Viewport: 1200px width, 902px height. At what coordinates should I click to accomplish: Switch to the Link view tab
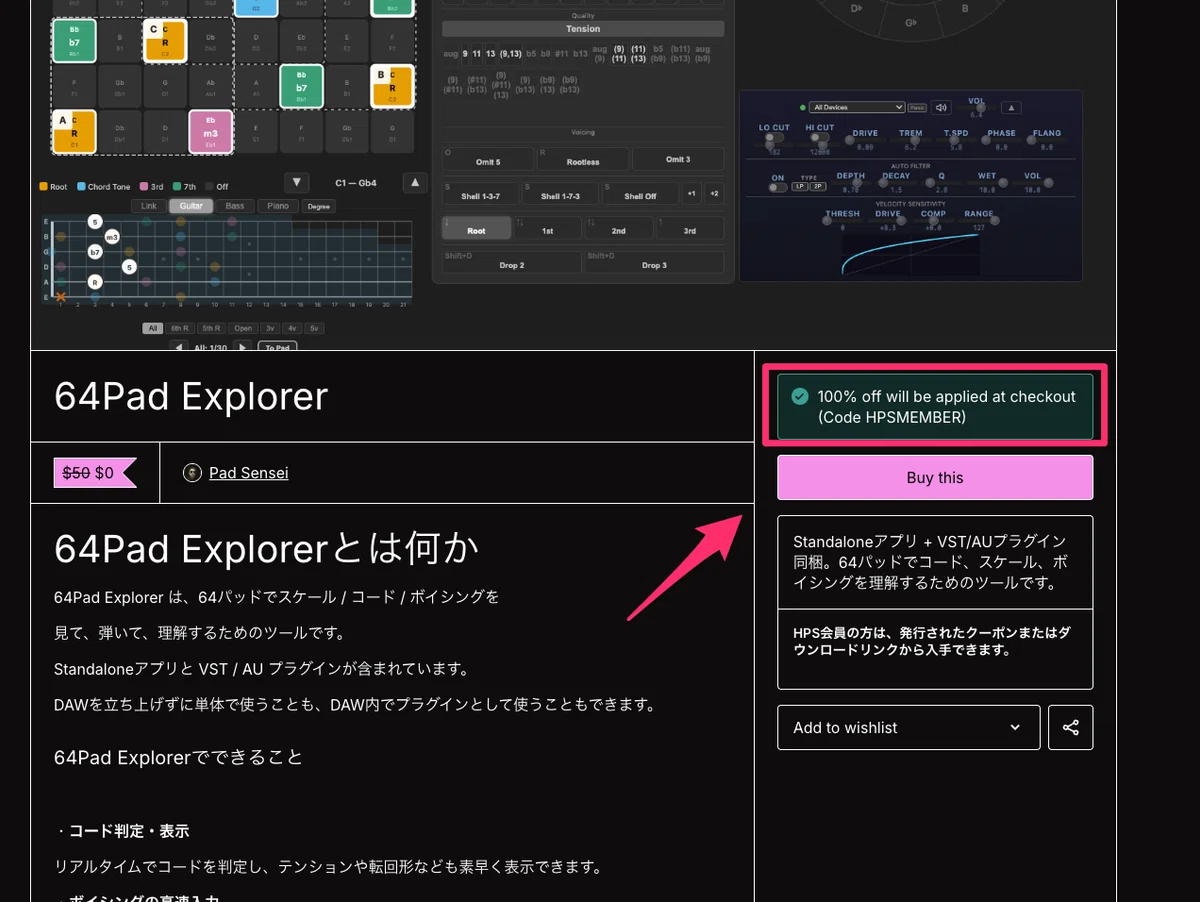pyautogui.click(x=149, y=206)
